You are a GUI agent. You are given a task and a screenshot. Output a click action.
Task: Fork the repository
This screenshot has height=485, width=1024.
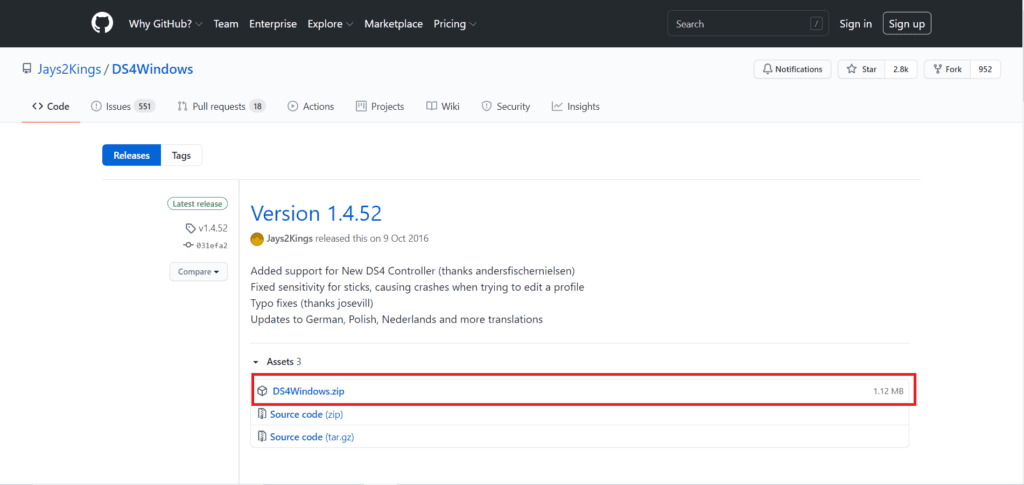[x=948, y=69]
